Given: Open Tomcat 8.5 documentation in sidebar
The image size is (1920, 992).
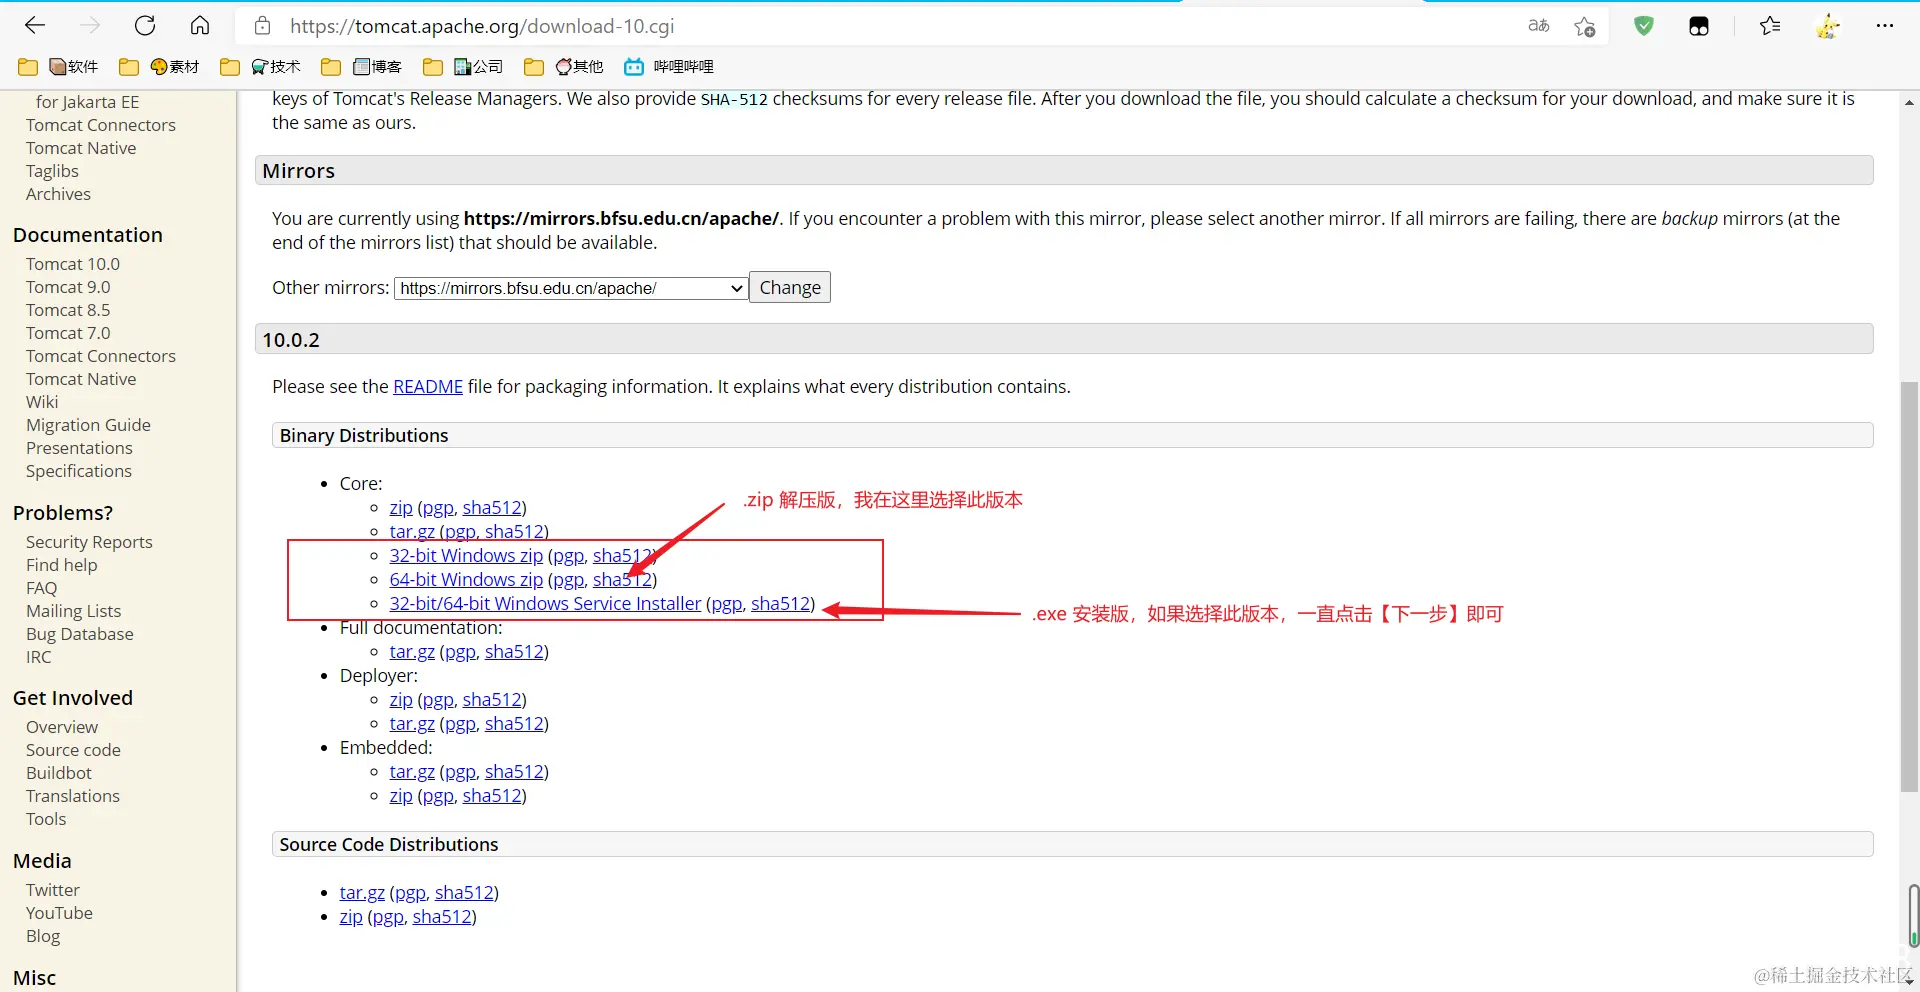Looking at the screenshot, I should 68,310.
